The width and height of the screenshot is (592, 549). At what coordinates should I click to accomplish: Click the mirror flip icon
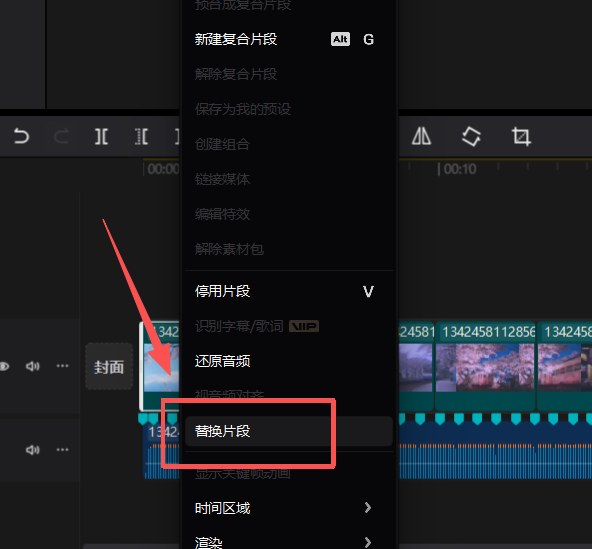click(x=421, y=136)
